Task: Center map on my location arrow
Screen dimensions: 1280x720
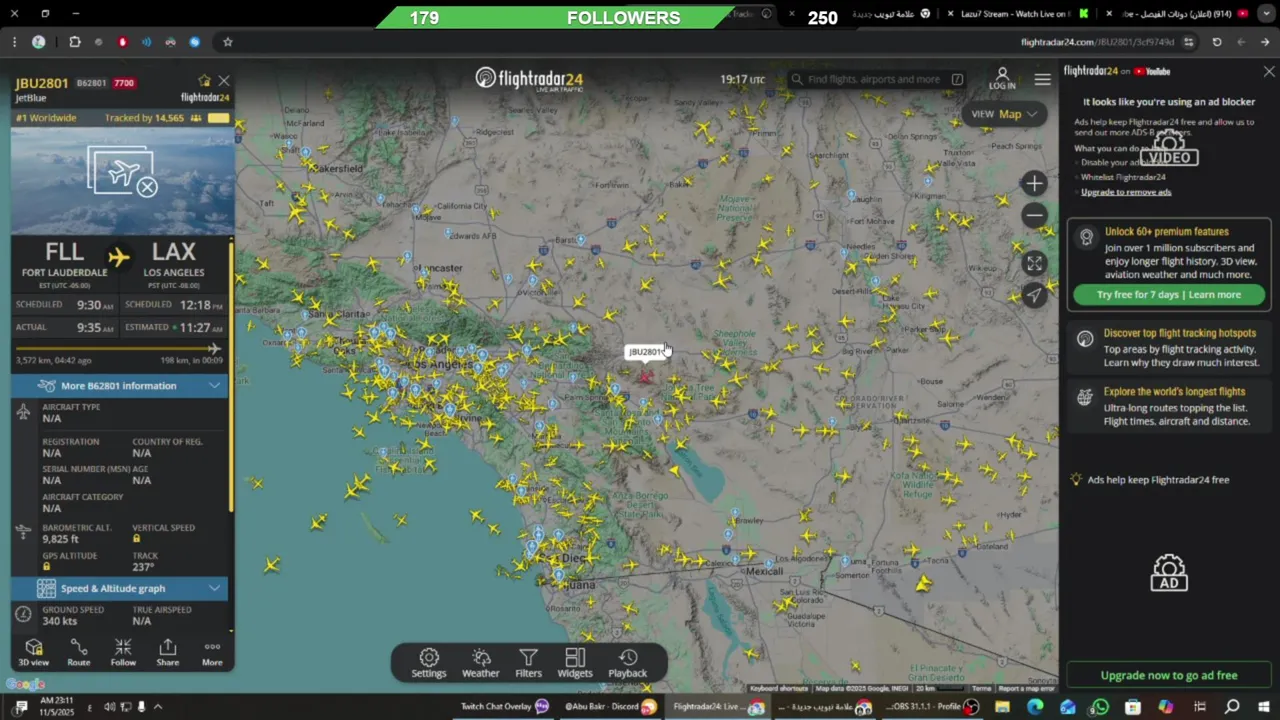Action: 1034,294
